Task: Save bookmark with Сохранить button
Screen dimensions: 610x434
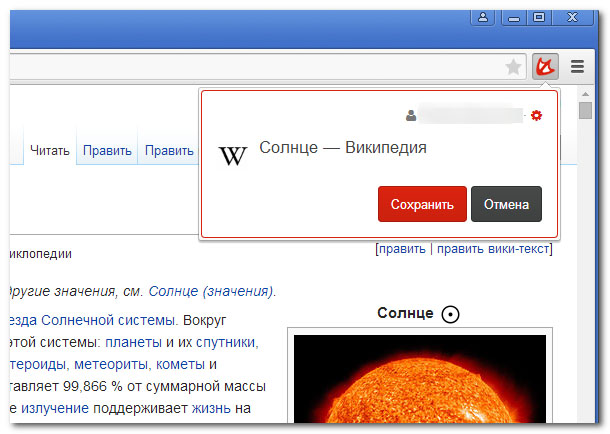Action: [x=422, y=204]
